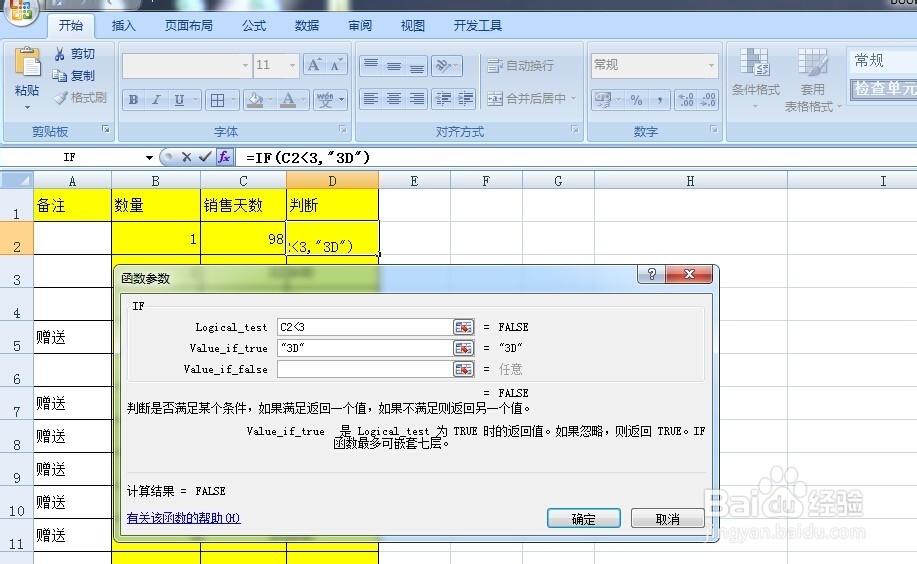Switch to the 插入 tab
The width and height of the screenshot is (917, 564).
tap(123, 26)
